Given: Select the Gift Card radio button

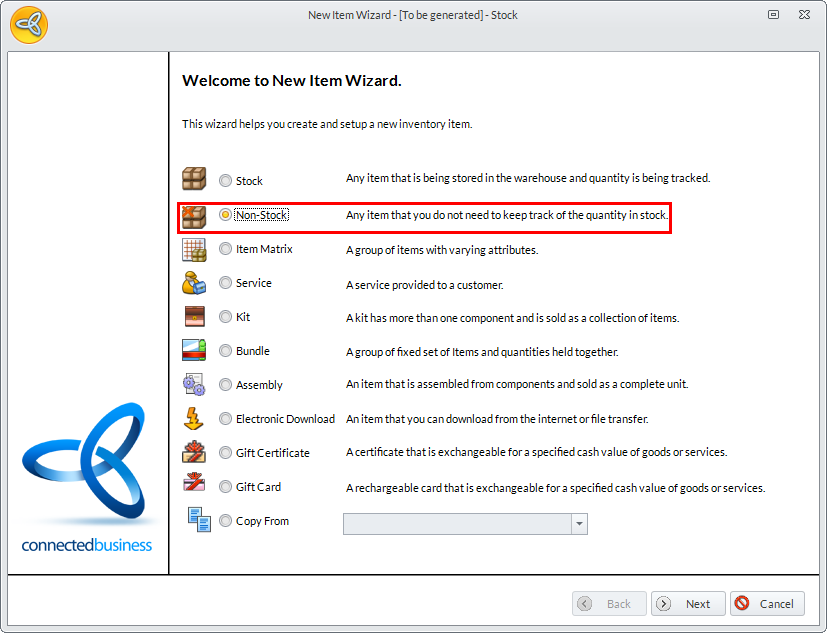Looking at the screenshot, I should 225,486.
